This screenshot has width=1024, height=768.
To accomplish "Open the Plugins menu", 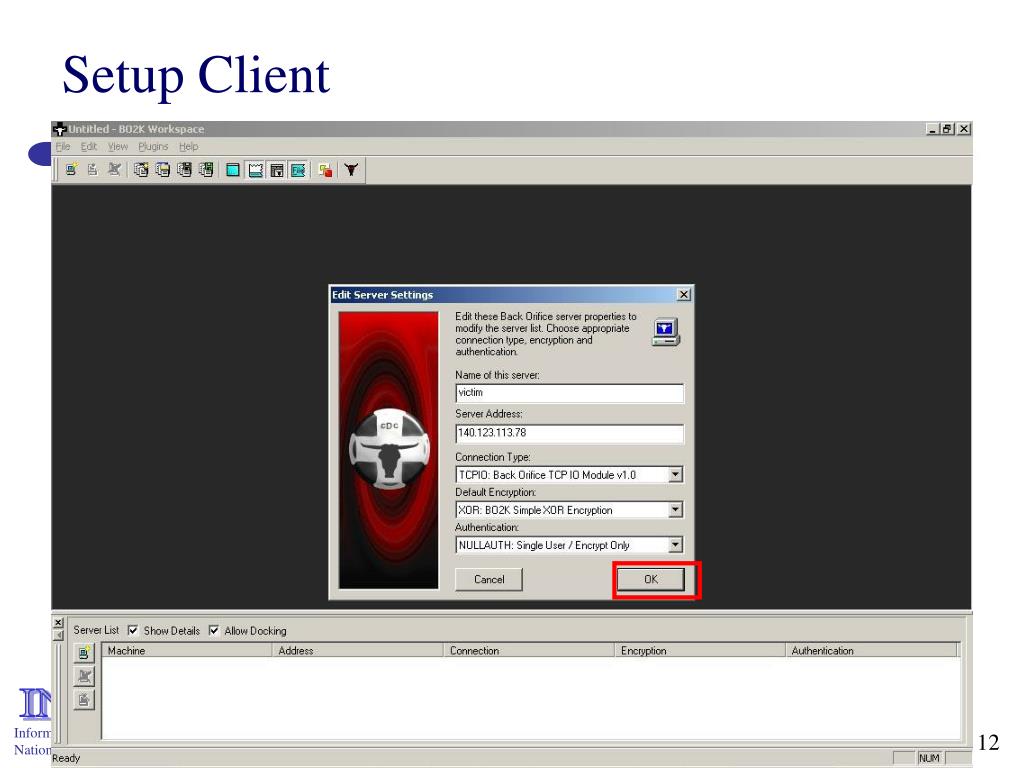I will pyautogui.click(x=153, y=146).
